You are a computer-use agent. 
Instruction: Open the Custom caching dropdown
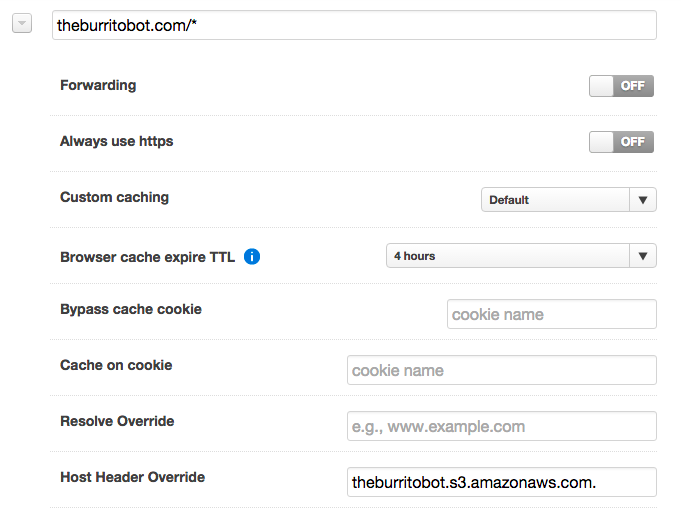568,200
